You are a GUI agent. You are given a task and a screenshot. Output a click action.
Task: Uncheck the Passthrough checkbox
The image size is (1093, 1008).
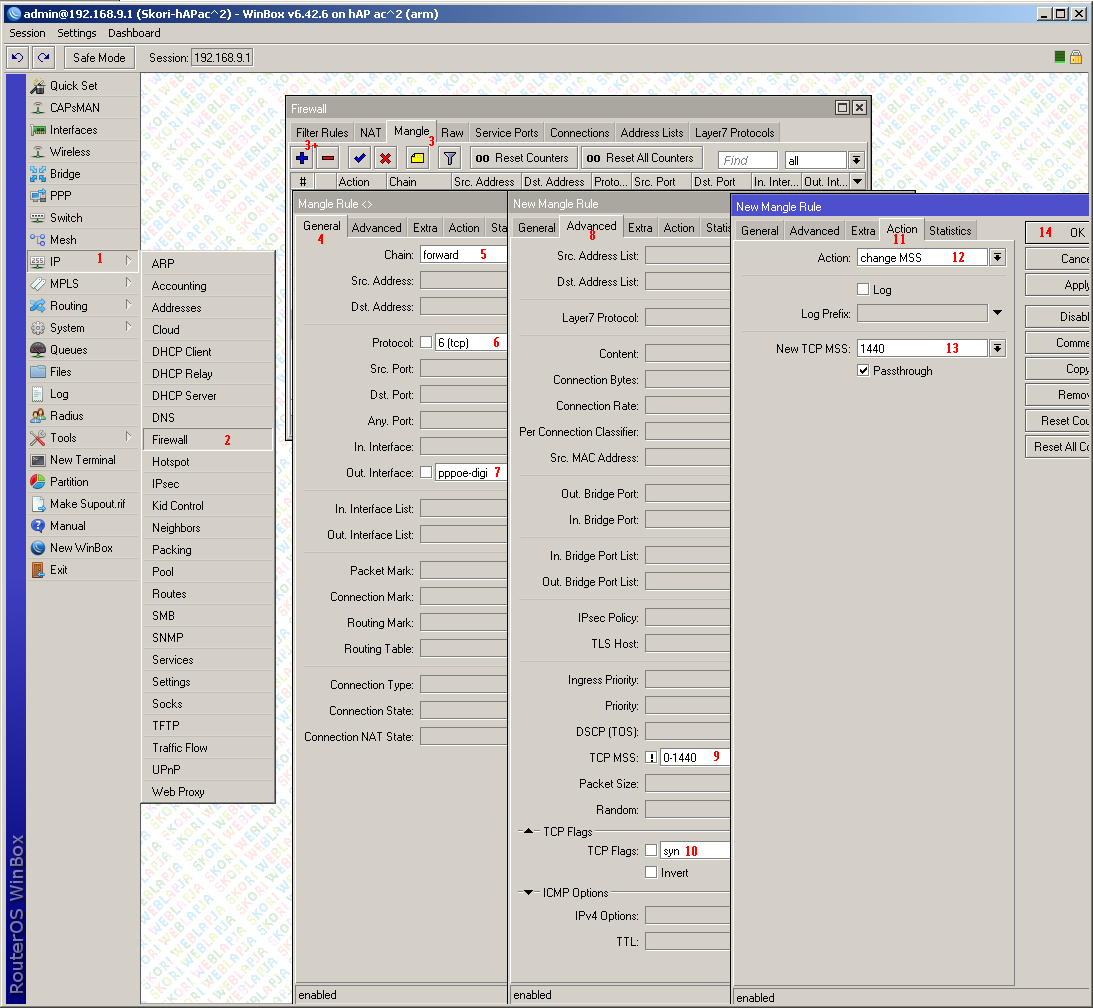pos(863,371)
